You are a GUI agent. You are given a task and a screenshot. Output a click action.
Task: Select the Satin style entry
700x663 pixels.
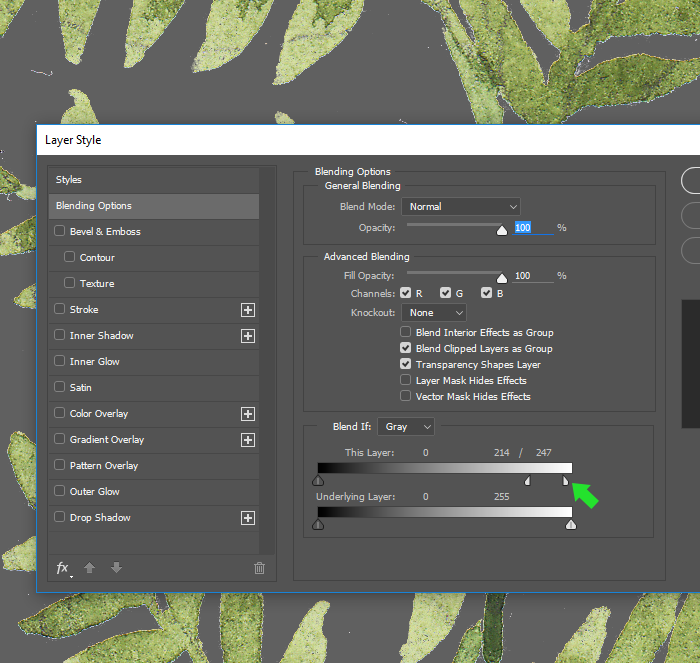[81, 388]
